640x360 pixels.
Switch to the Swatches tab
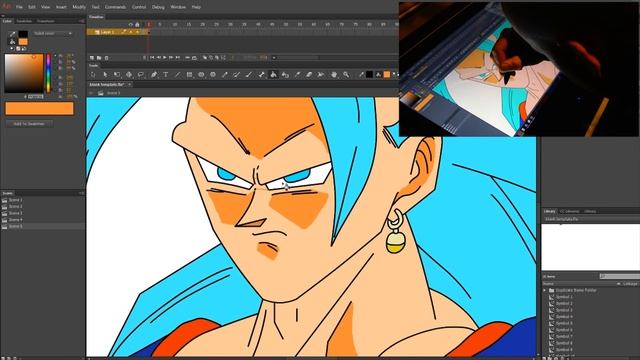(24, 21)
